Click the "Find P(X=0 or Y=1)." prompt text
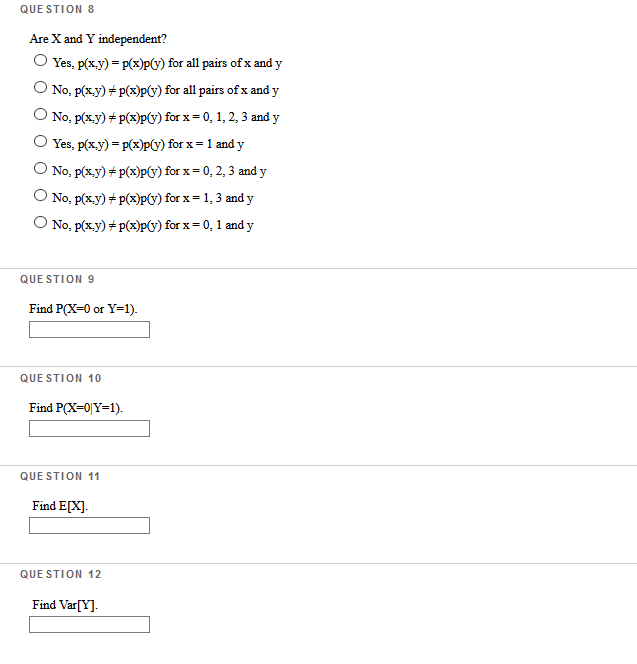Viewport: 637px width, 664px height. pos(83,309)
